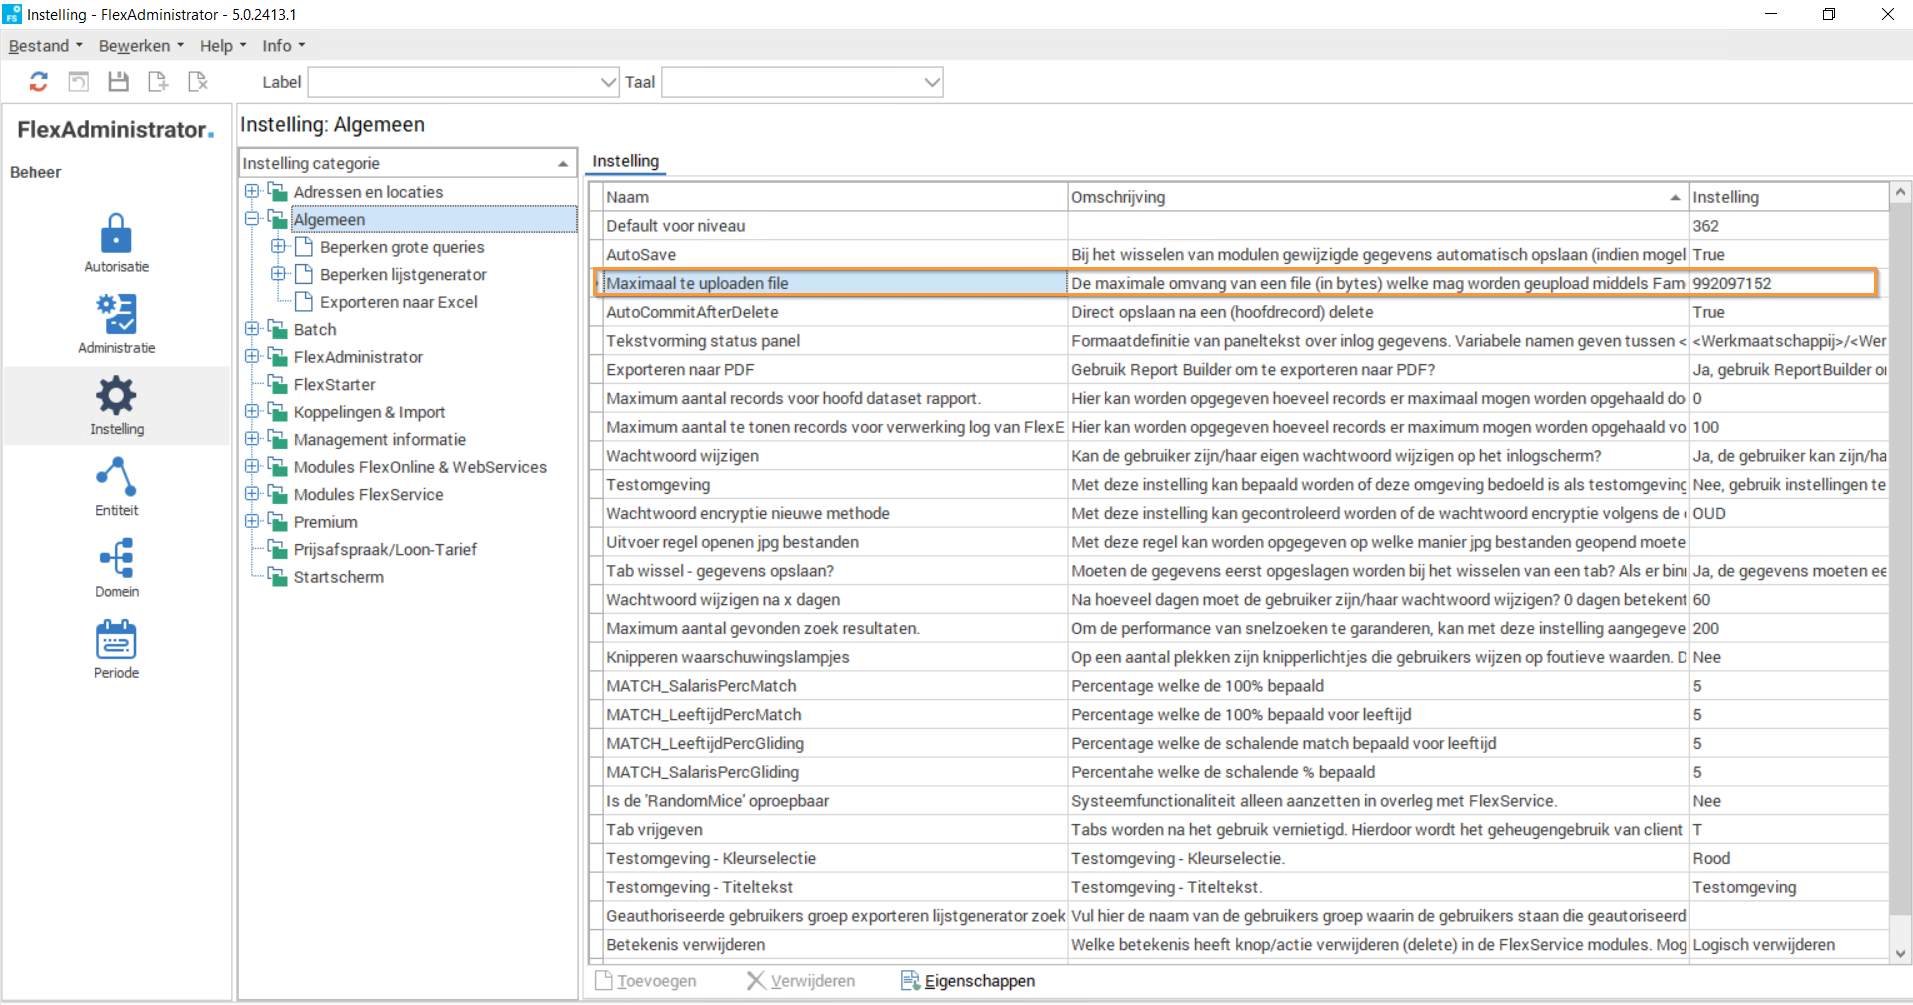Click the save disk icon in toolbar
1913x1005 pixels.
(x=118, y=82)
